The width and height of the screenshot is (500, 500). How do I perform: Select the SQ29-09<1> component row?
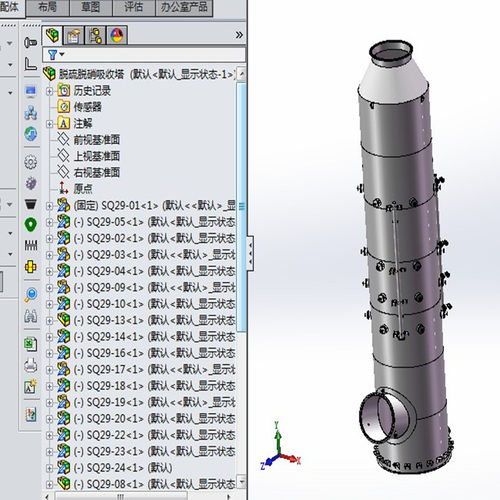(x=146, y=287)
